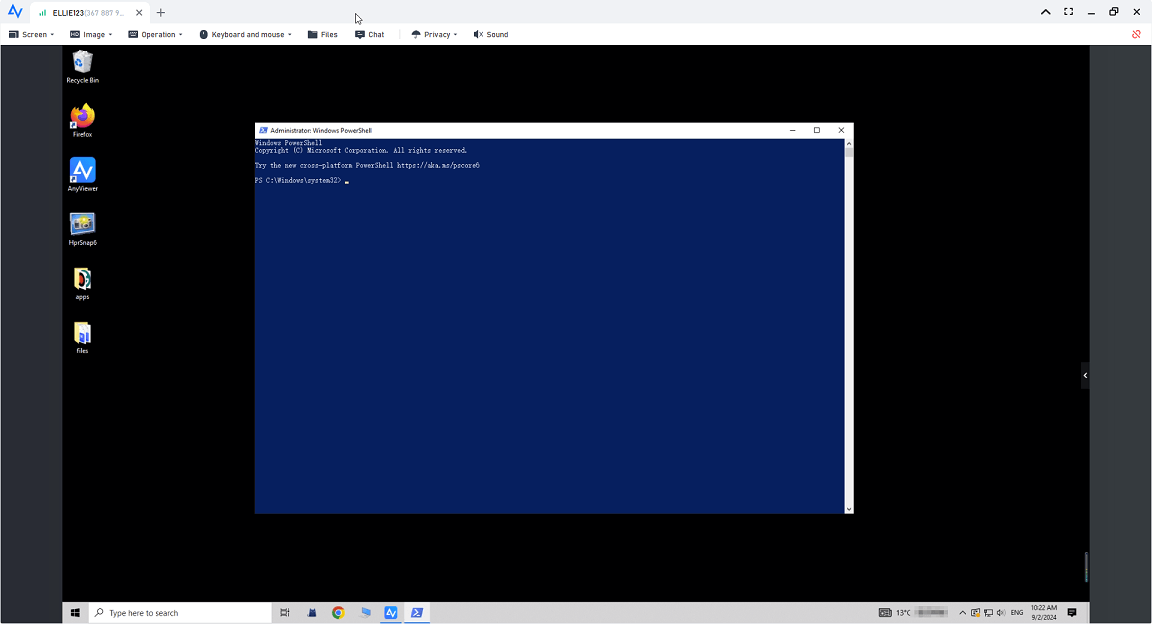Click the ENG language indicator

1017,612
